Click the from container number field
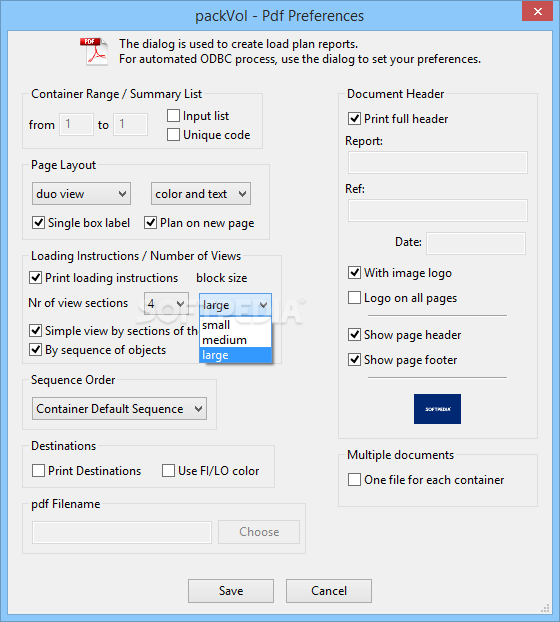 pos(77,124)
